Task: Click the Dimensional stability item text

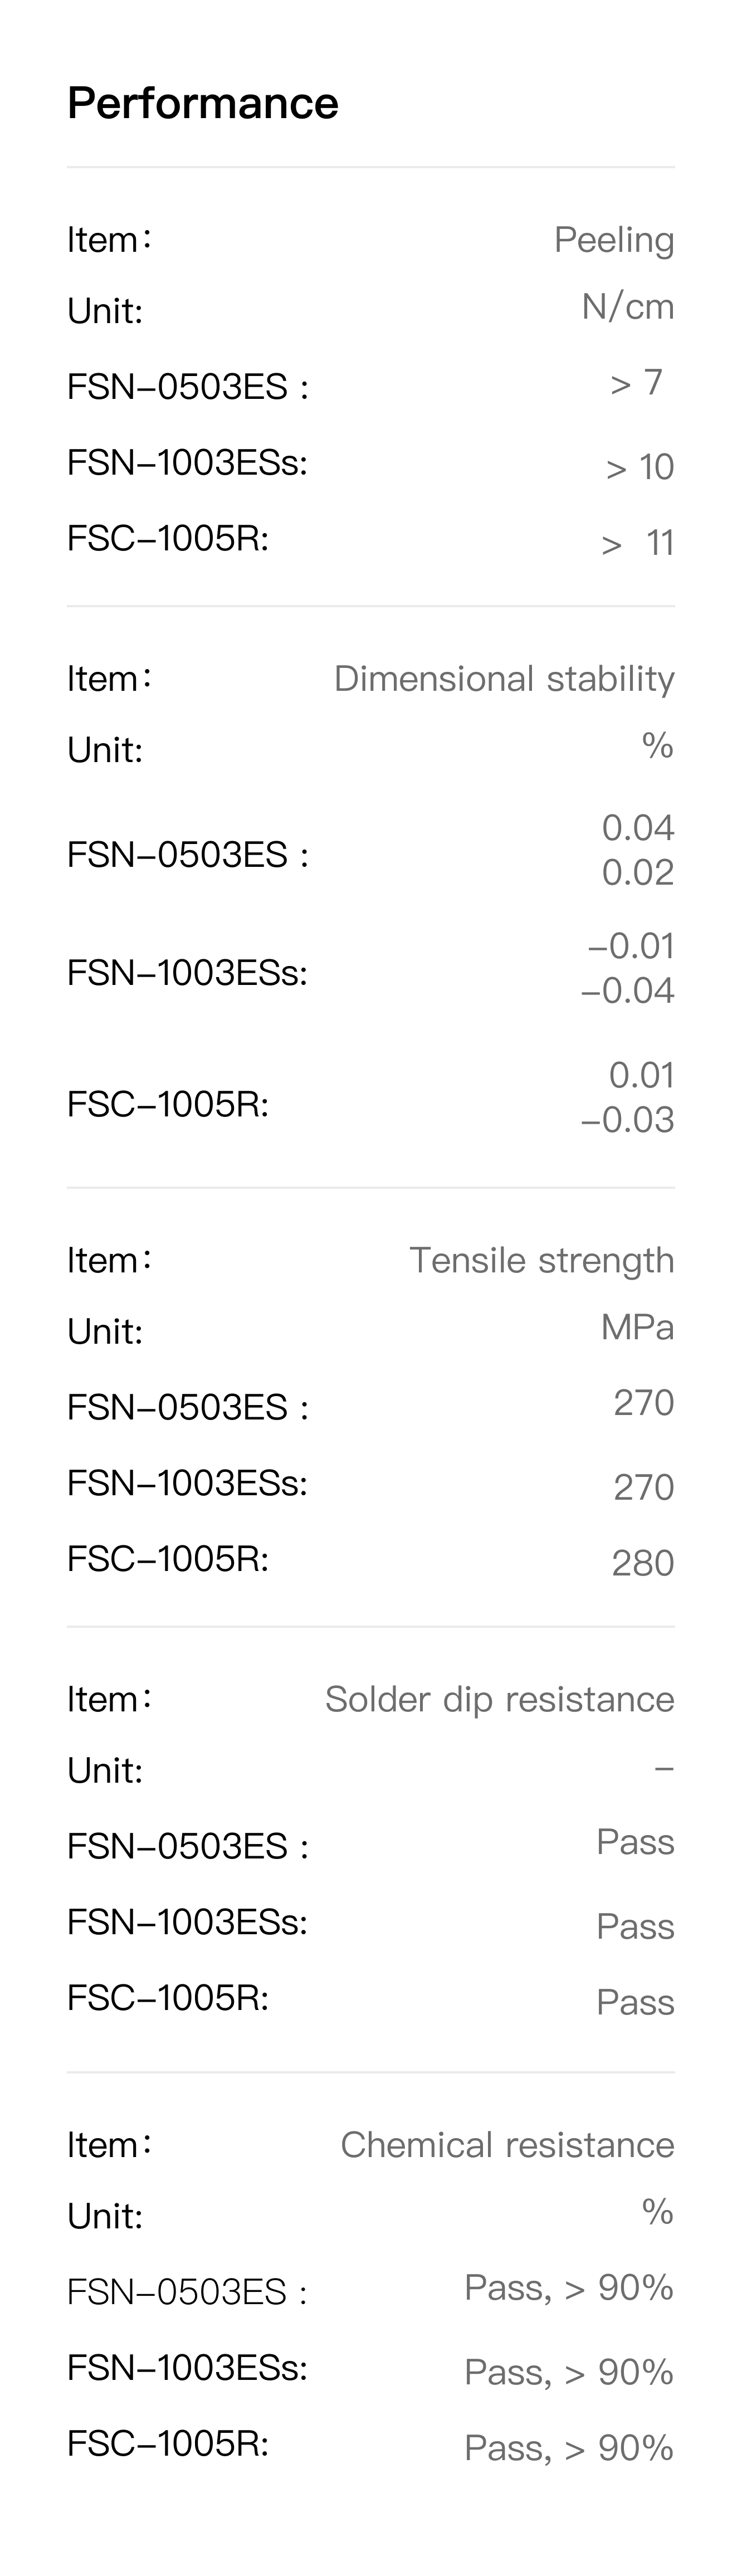Action: [x=504, y=679]
